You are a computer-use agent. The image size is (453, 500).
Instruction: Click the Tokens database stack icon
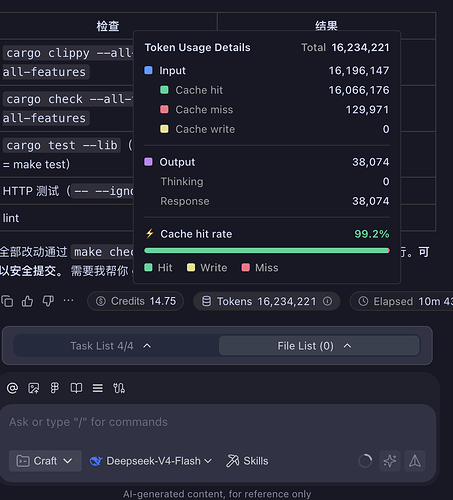pyautogui.click(x=207, y=301)
